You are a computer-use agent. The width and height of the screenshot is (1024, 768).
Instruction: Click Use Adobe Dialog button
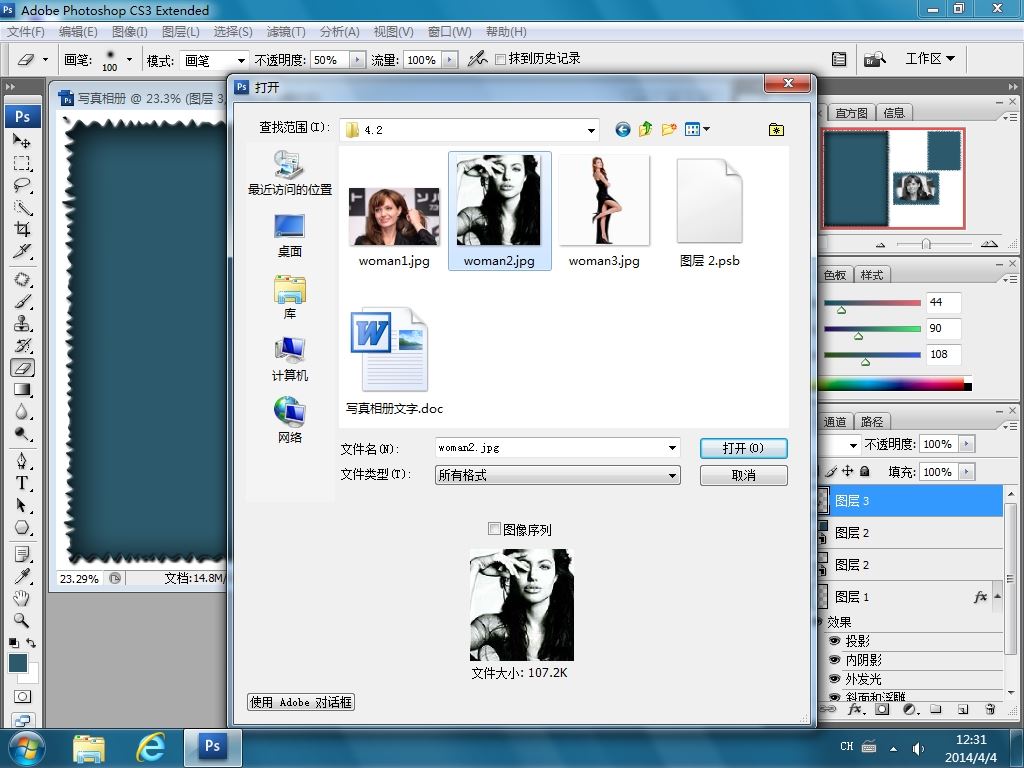[301, 702]
